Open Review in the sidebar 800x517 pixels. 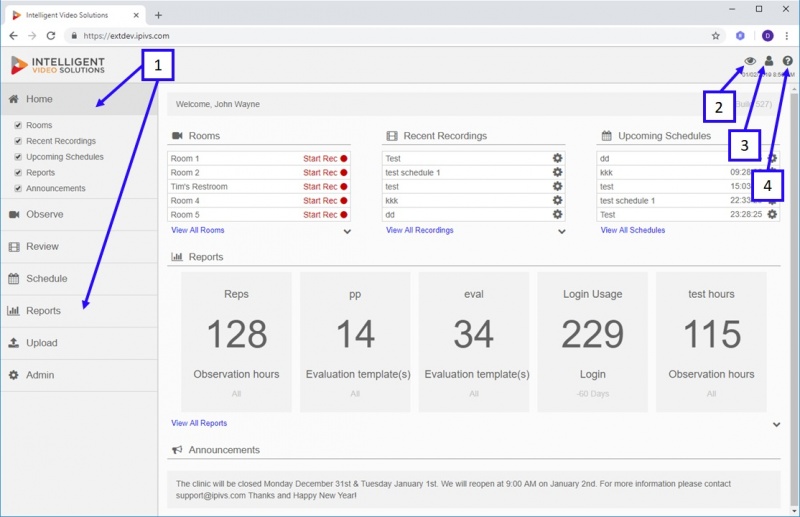(79, 247)
